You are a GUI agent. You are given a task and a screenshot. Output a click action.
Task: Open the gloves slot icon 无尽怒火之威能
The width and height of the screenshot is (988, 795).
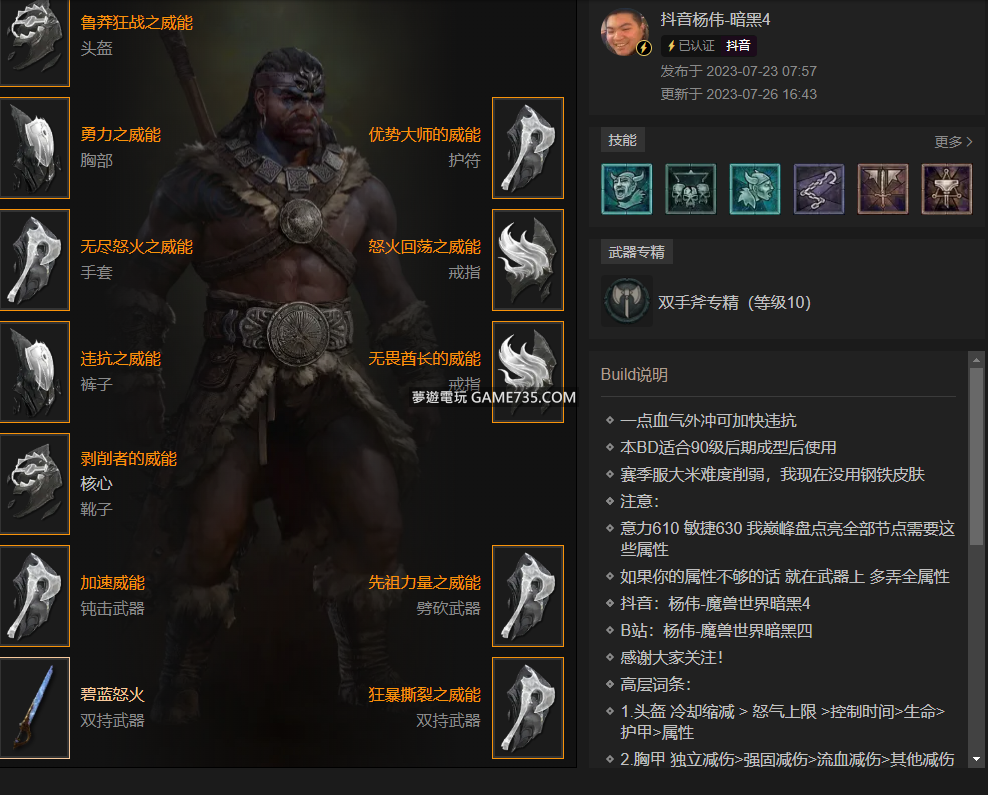coord(34,260)
